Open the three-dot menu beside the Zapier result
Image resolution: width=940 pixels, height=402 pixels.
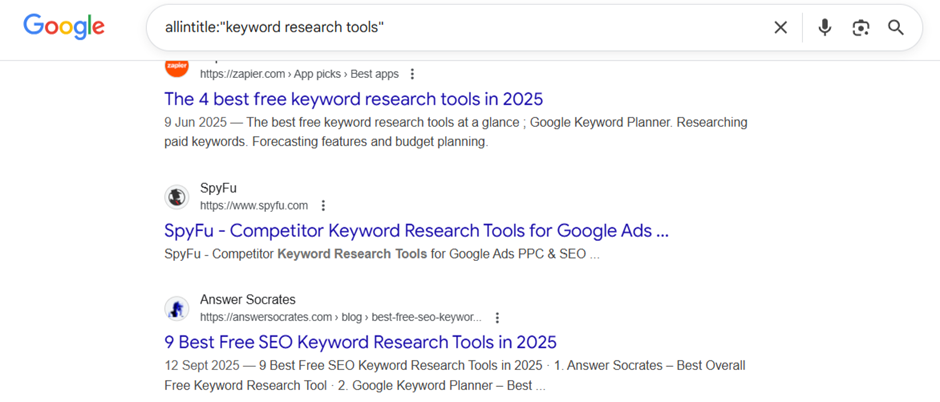point(412,74)
